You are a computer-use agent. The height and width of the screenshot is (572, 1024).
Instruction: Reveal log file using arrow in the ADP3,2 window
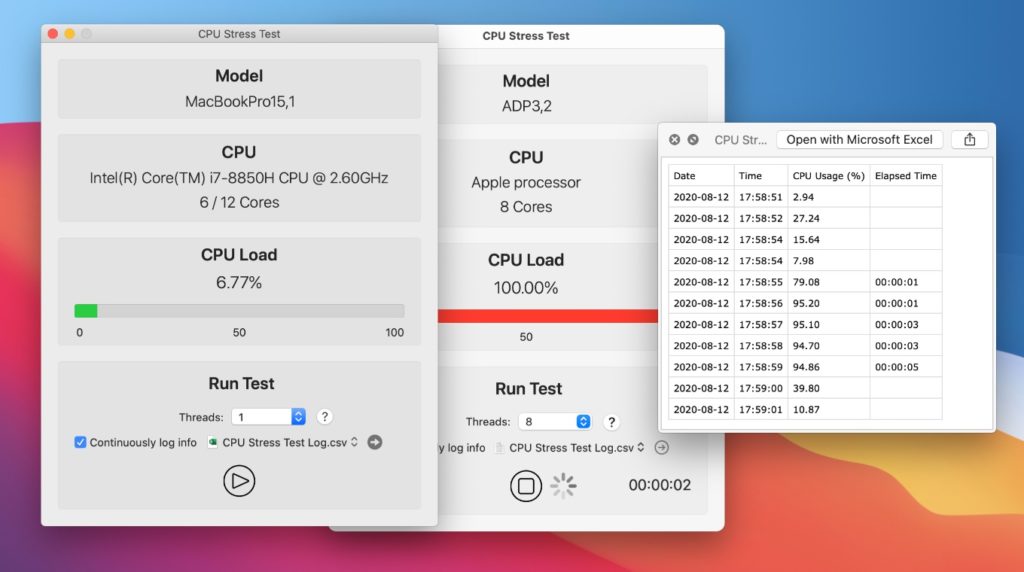[662, 447]
